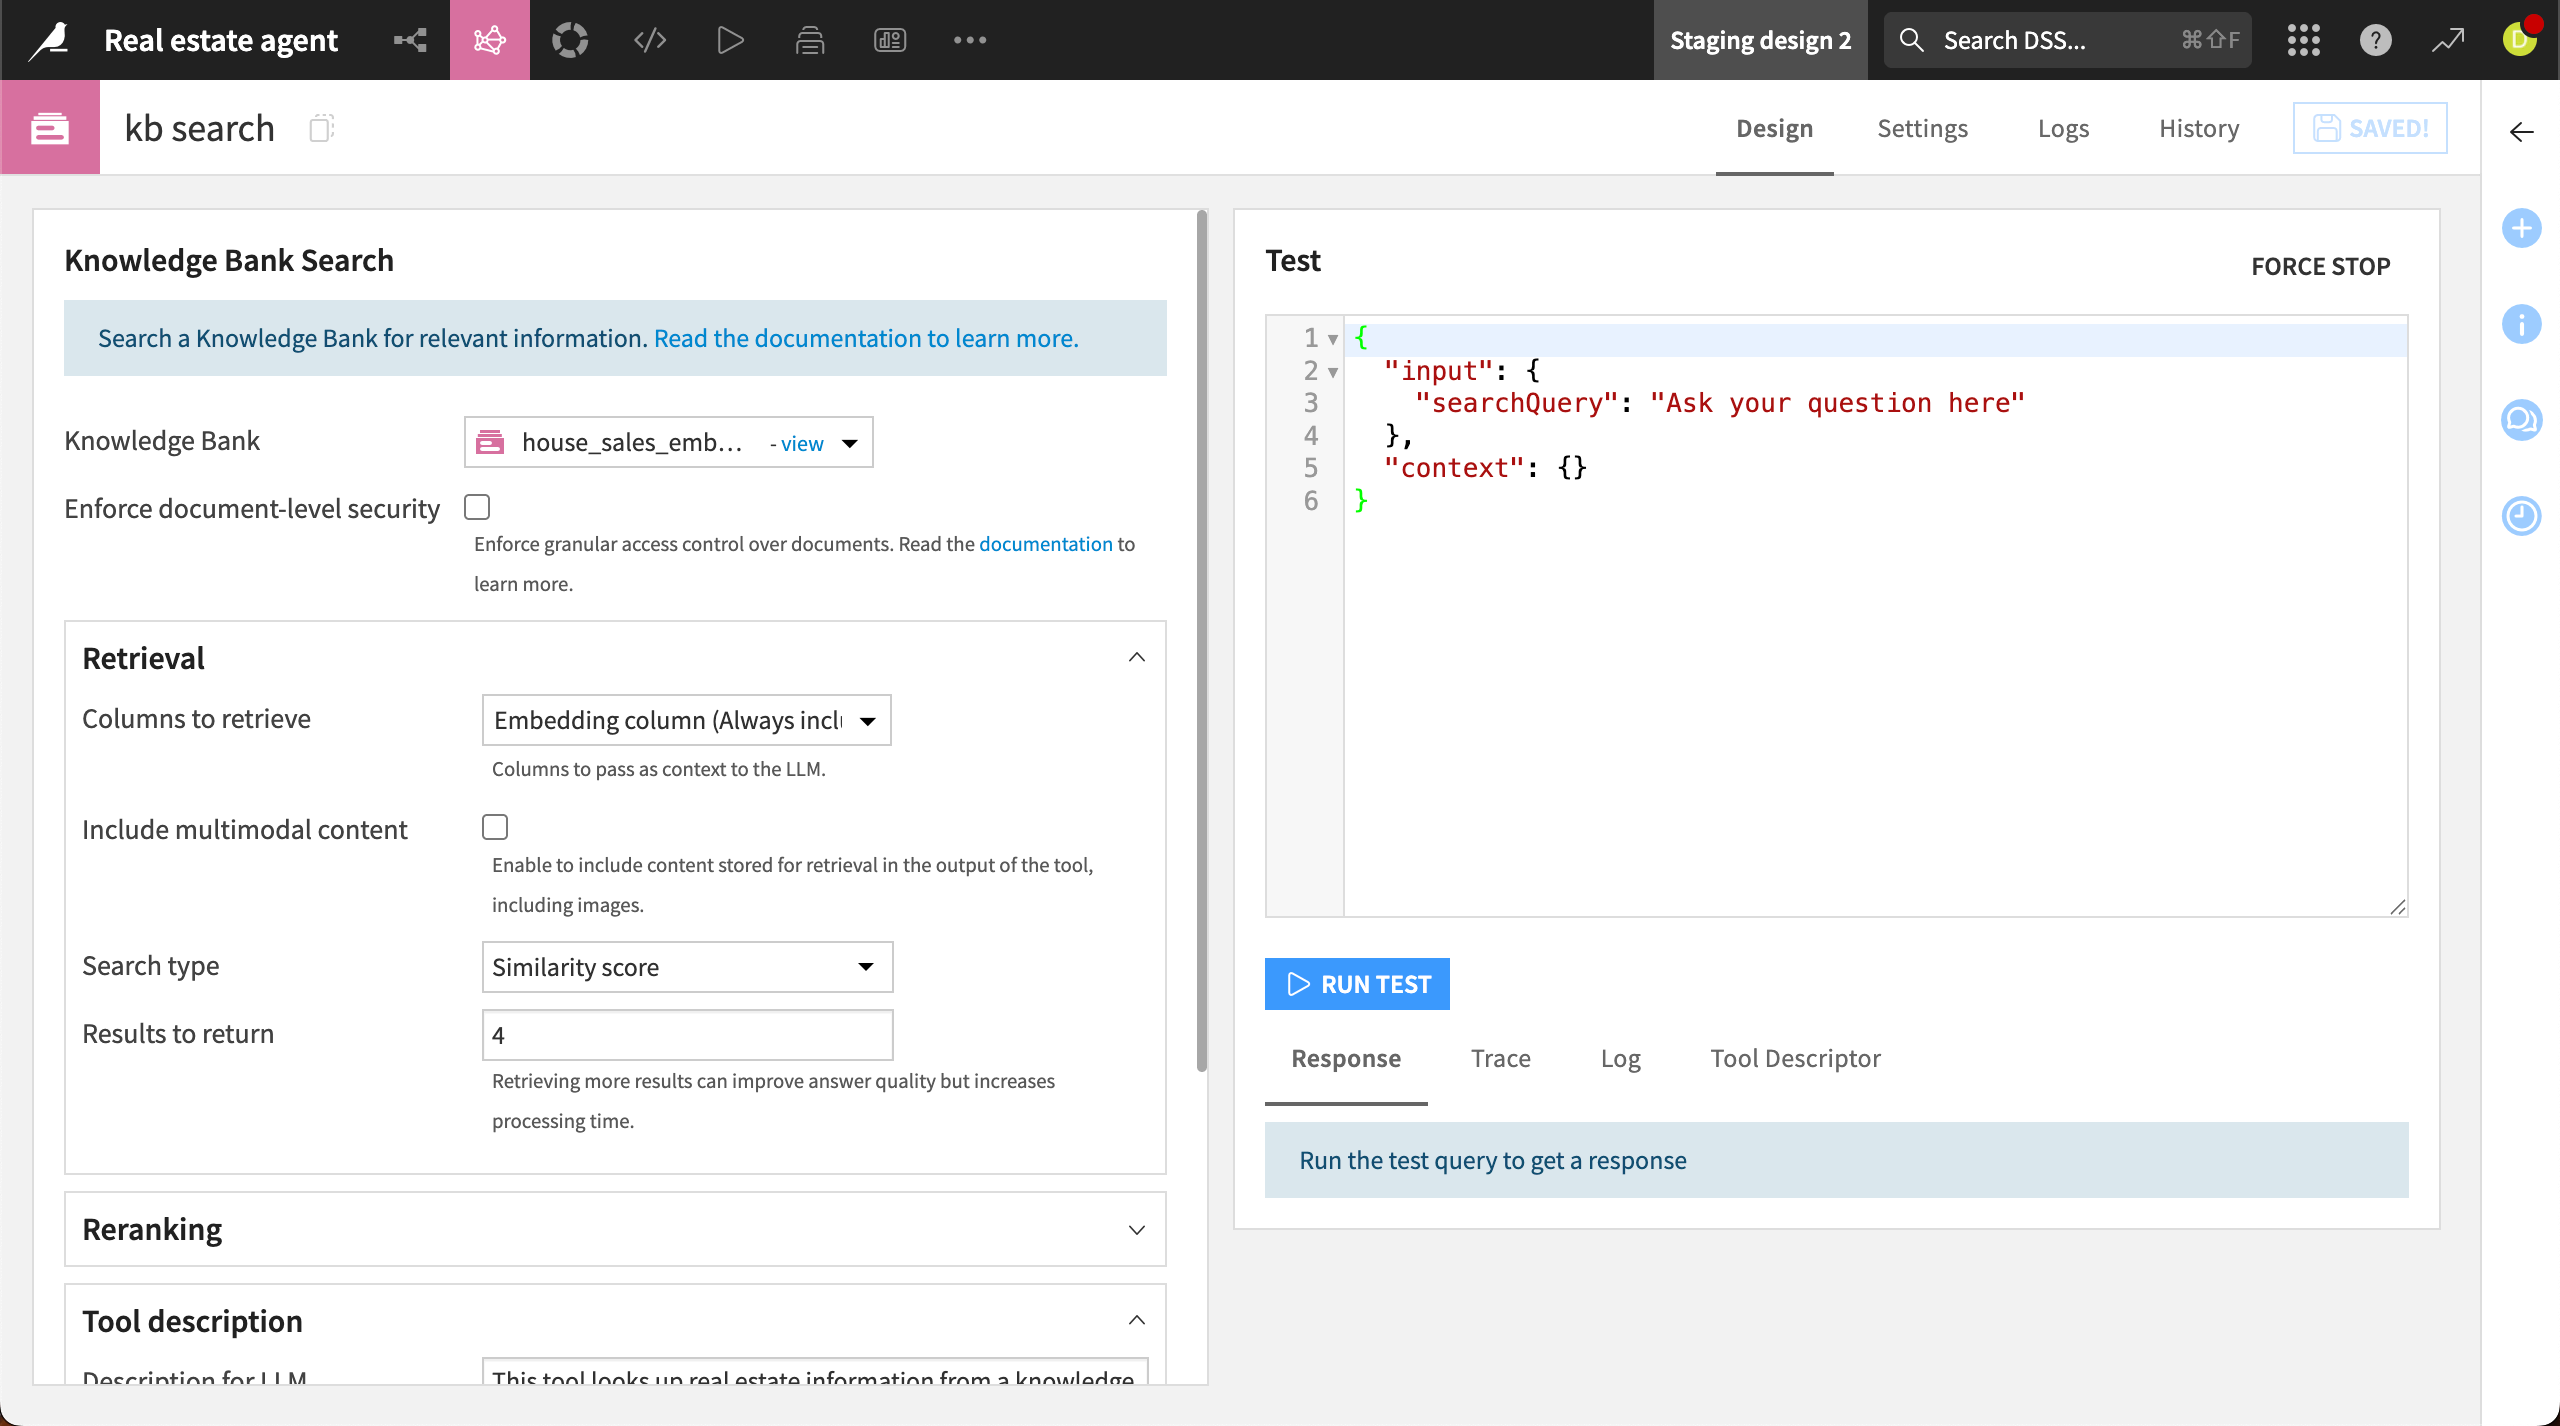This screenshot has width=2560, height=1426.
Task: Open the History tab
Action: pos(2198,128)
